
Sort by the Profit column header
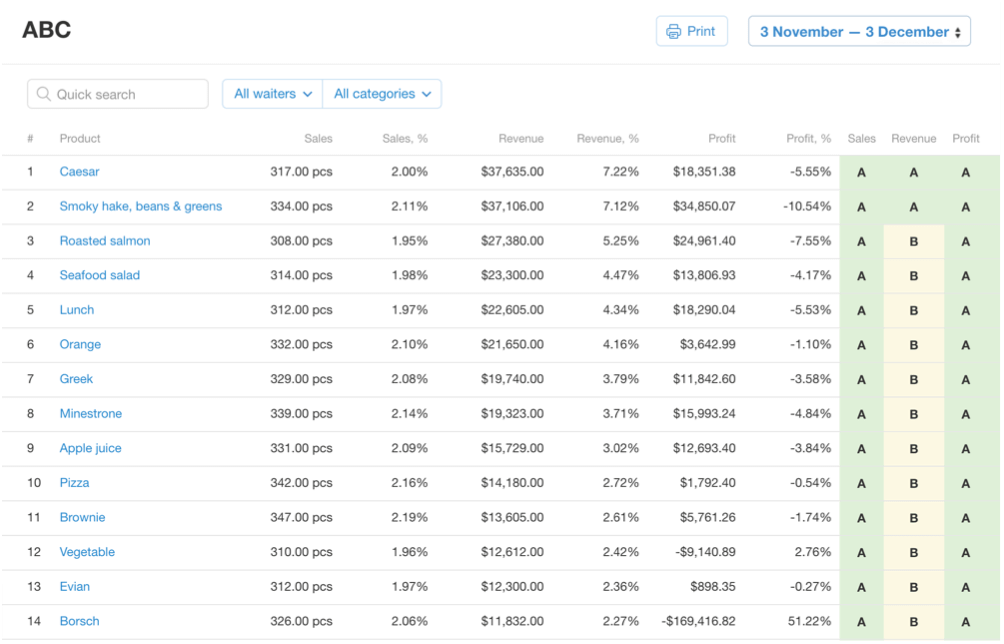pos(721,139)
